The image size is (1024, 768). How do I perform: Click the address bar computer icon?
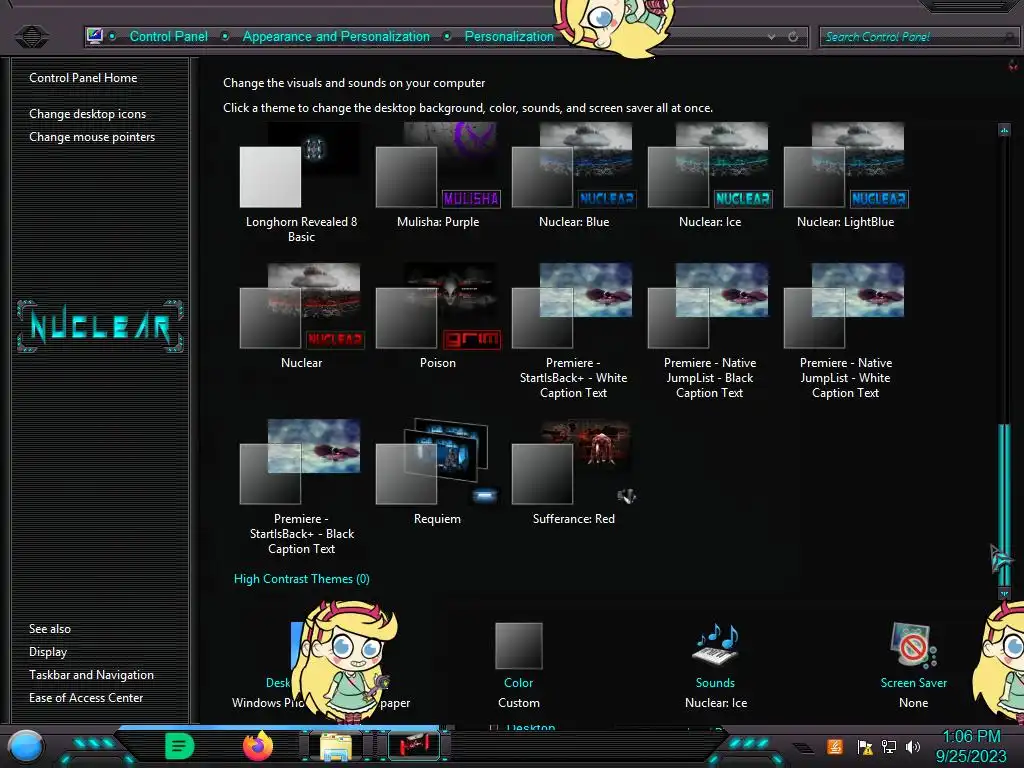[95, 36]
